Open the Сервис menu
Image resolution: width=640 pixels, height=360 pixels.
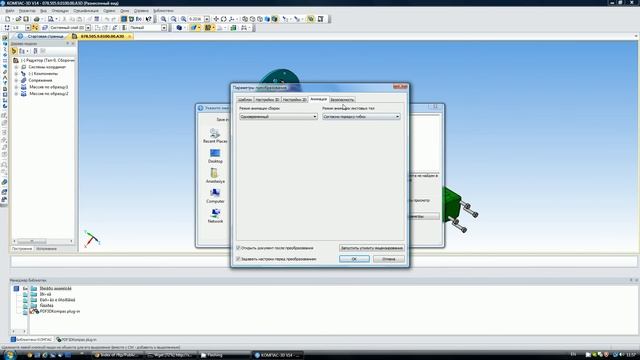pyautogui.click(x=109, y=11)
